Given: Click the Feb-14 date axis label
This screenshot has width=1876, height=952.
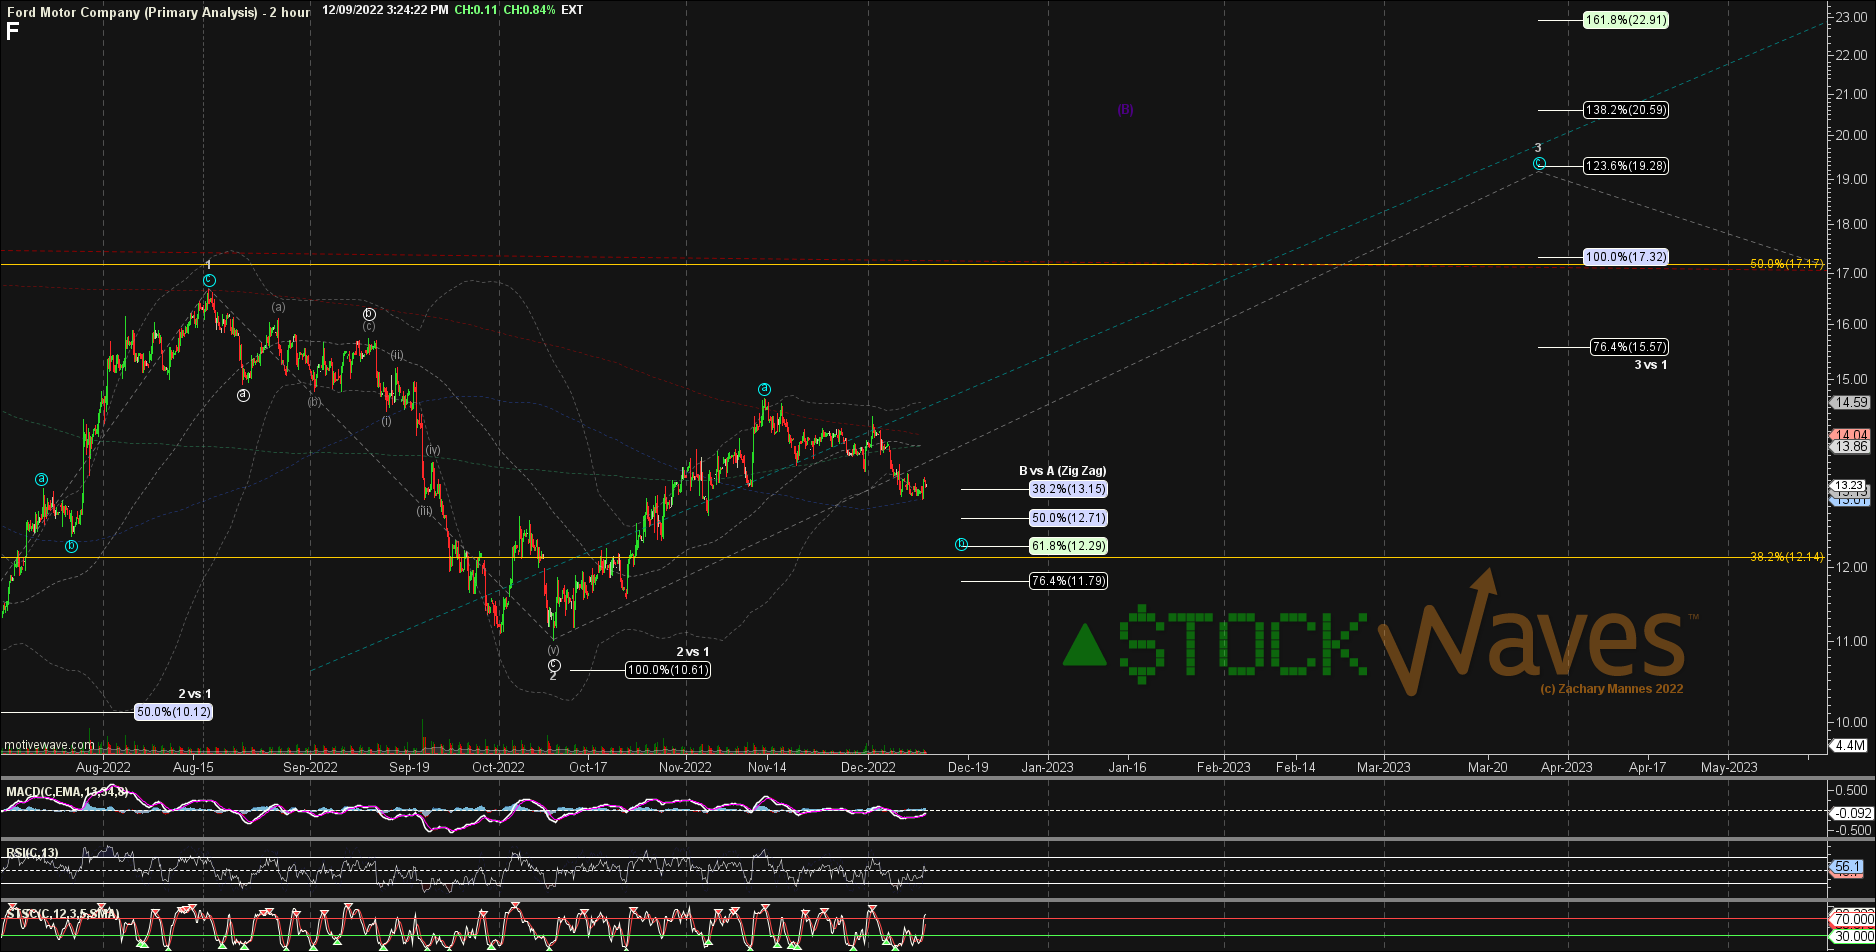Looking at the screenshot, I should 1295,767.
